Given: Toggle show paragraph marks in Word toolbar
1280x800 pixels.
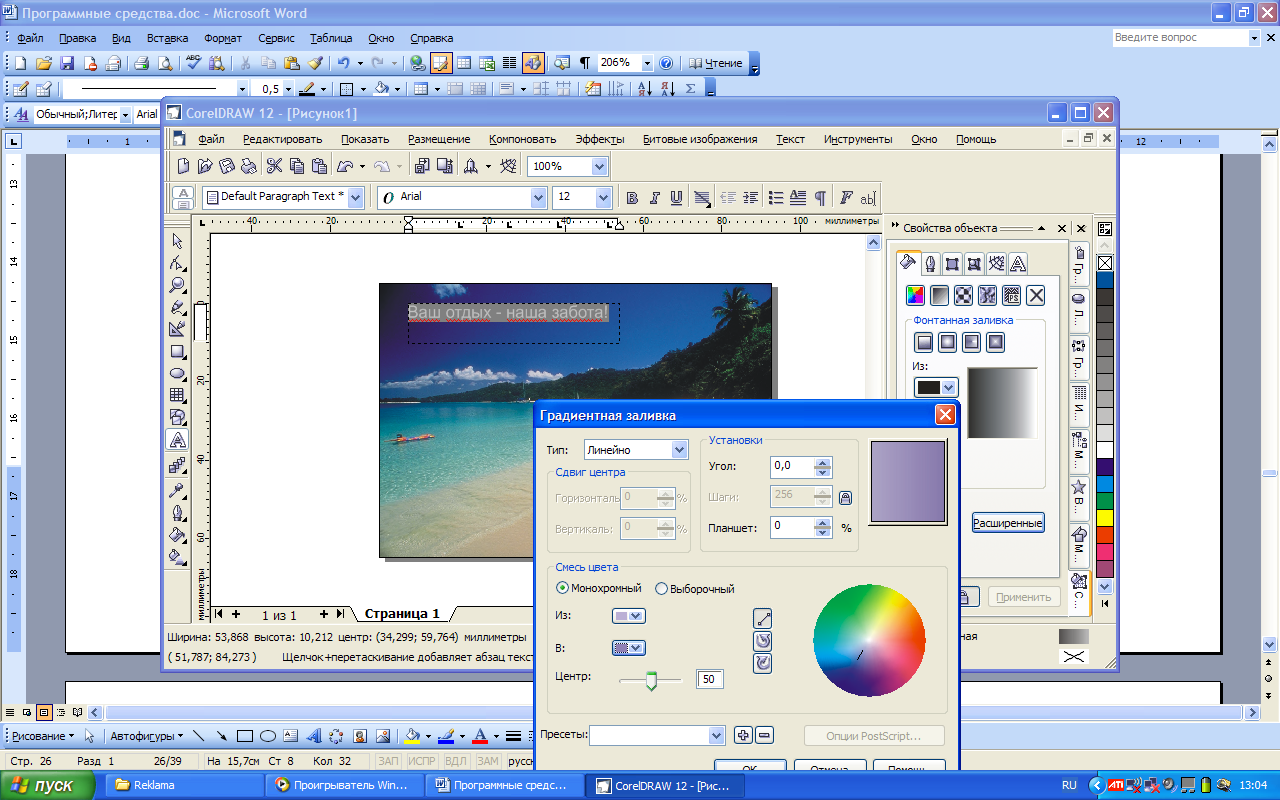Looking at the screenshot, I should 585,63.
